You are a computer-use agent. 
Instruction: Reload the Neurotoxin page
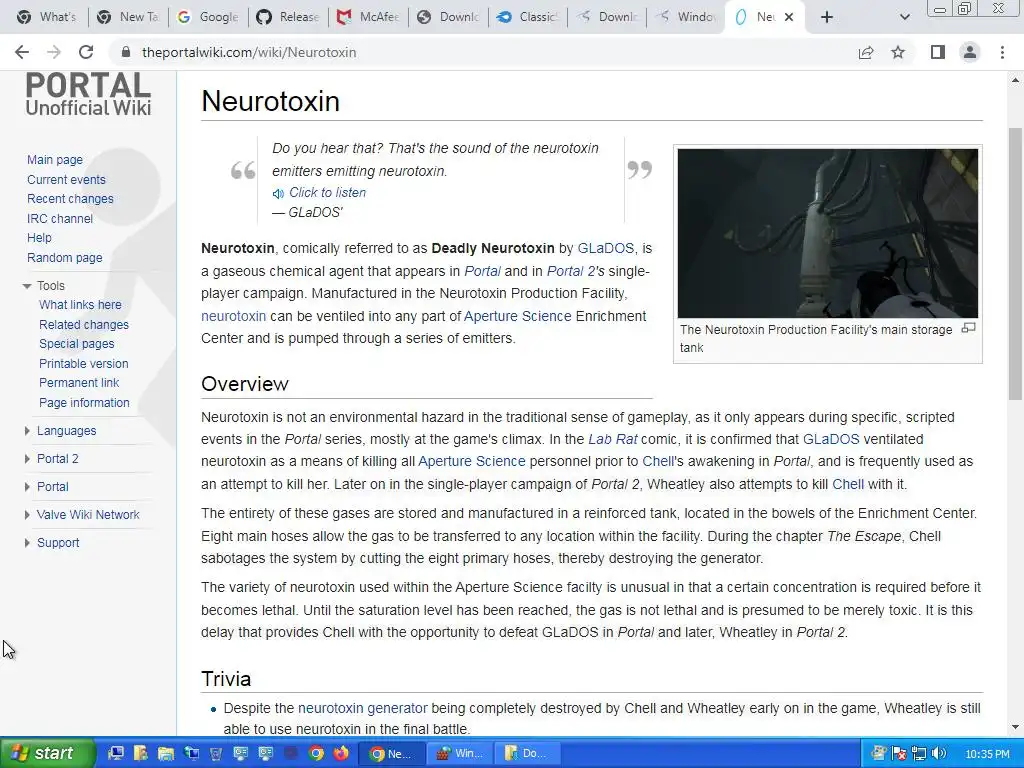pos(86,52)
